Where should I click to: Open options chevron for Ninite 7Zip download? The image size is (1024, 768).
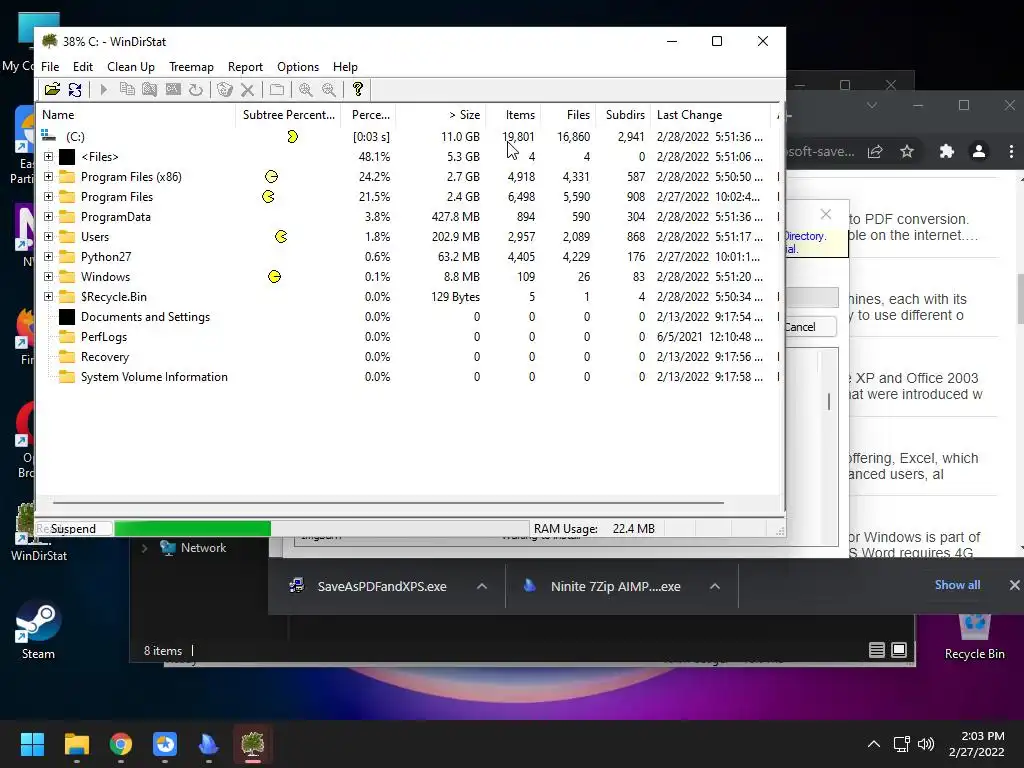coord(715,586)
